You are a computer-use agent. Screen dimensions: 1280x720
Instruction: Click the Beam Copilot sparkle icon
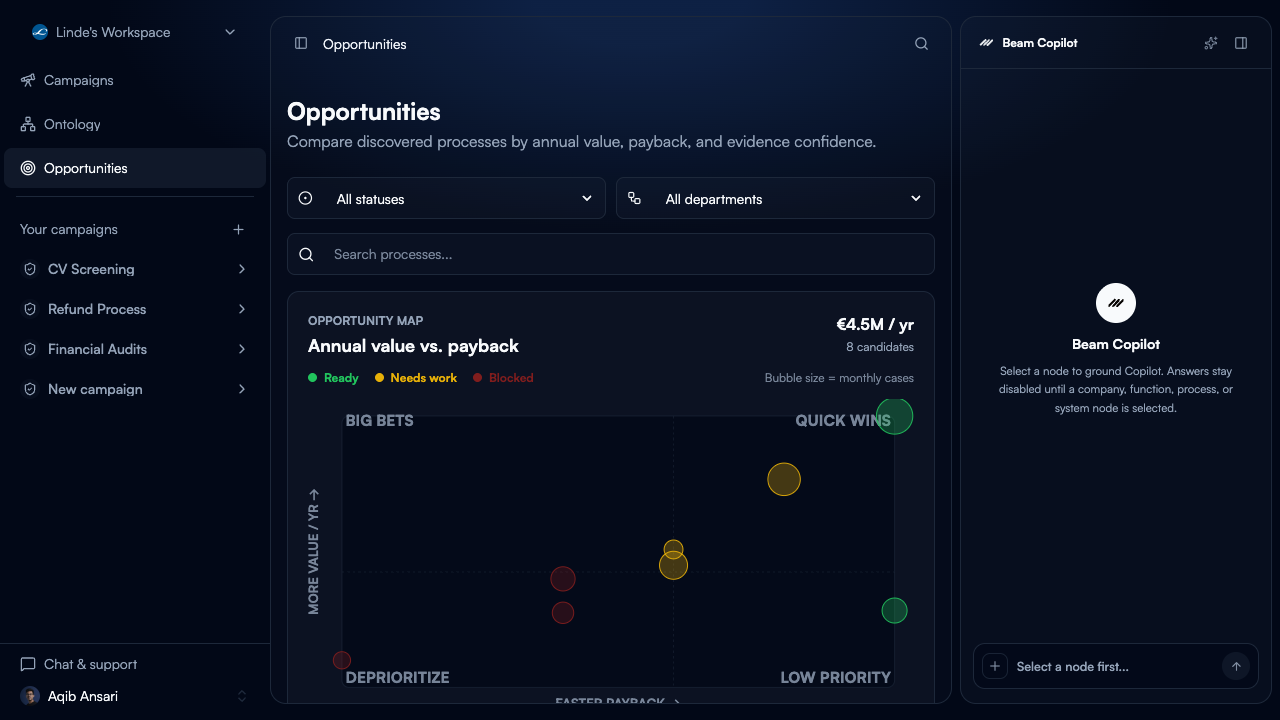pos(1211,43)
